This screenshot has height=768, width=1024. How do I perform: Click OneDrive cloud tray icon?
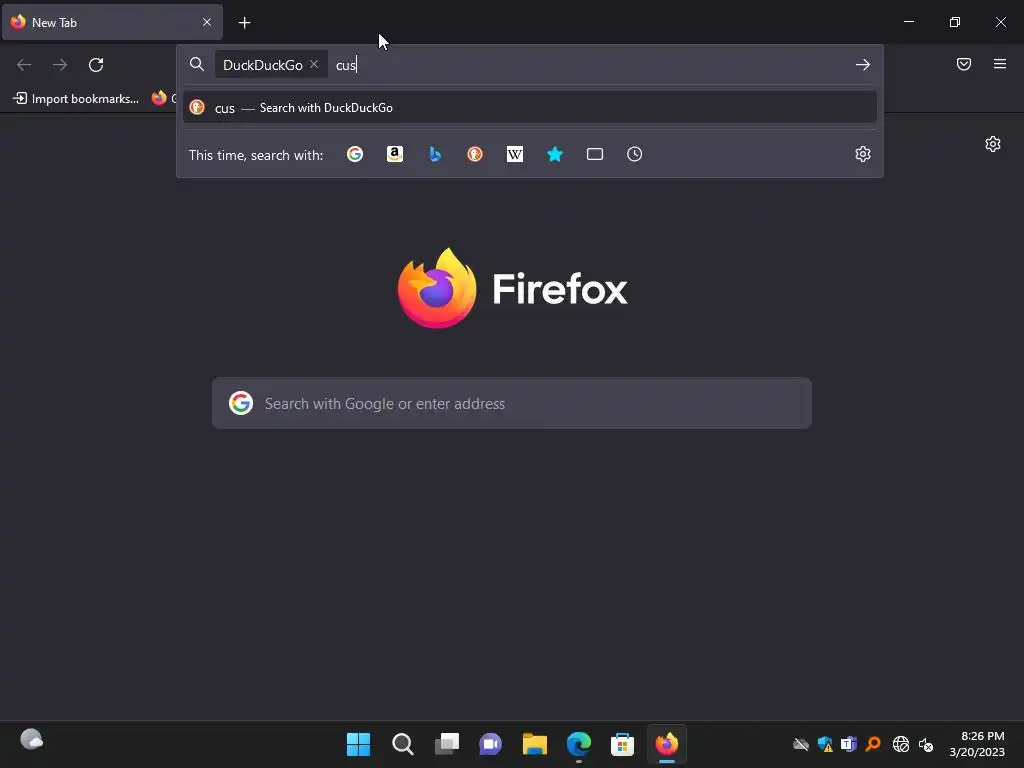(801, 744)
